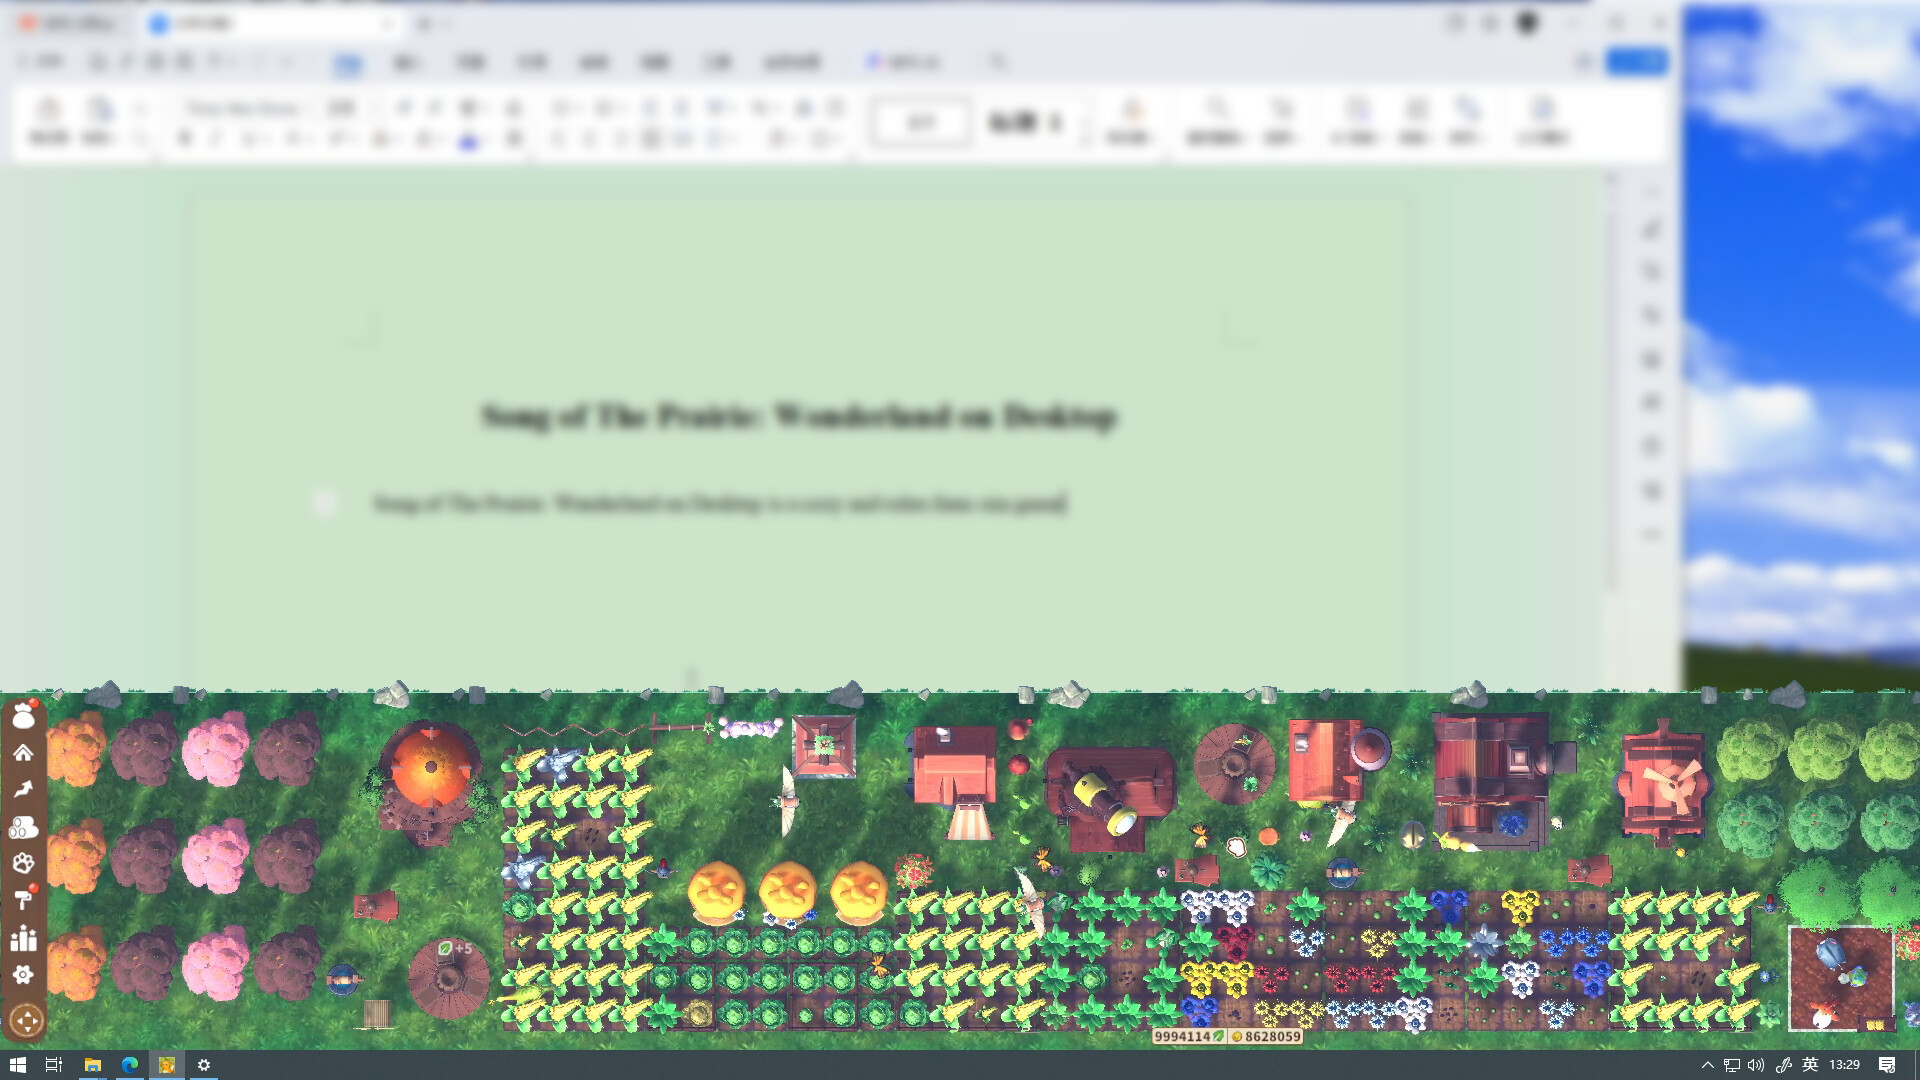The height and width of the screenshot is (1080, 1920).
Task: Open the rankings podium panel
Action: (x=25, y=938)
